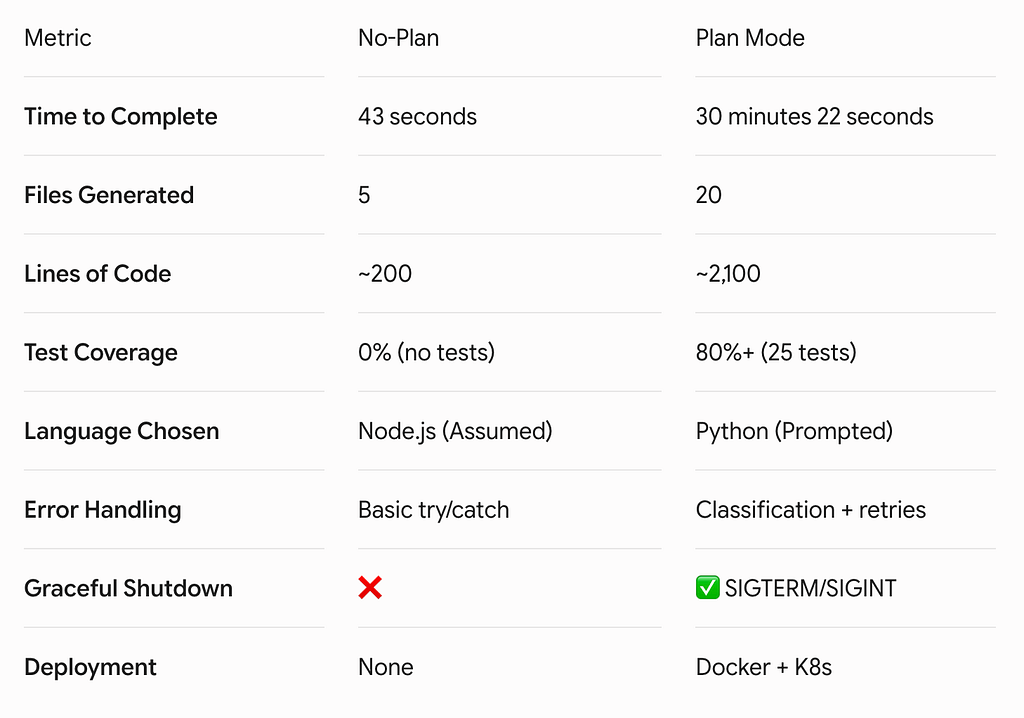Click the red cross mark icon
Viewport: 1024px width, 718px height.
[x=370, y=588]
